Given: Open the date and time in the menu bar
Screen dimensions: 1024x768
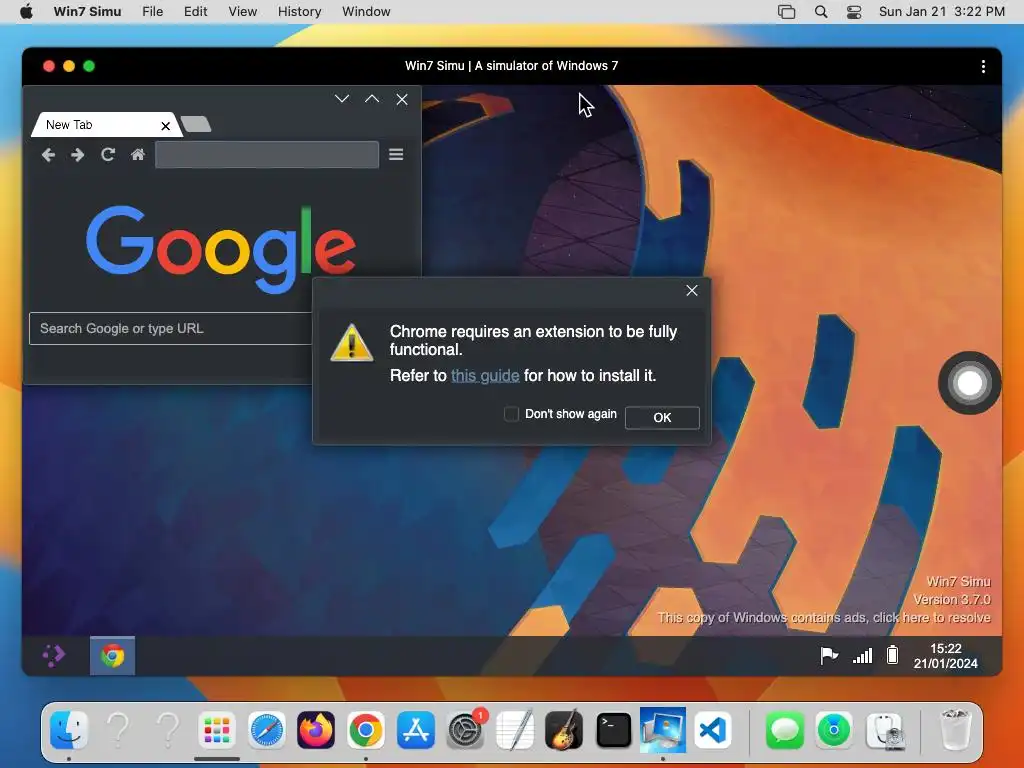Looking at the screenshot, I should (x=941, y=12).
